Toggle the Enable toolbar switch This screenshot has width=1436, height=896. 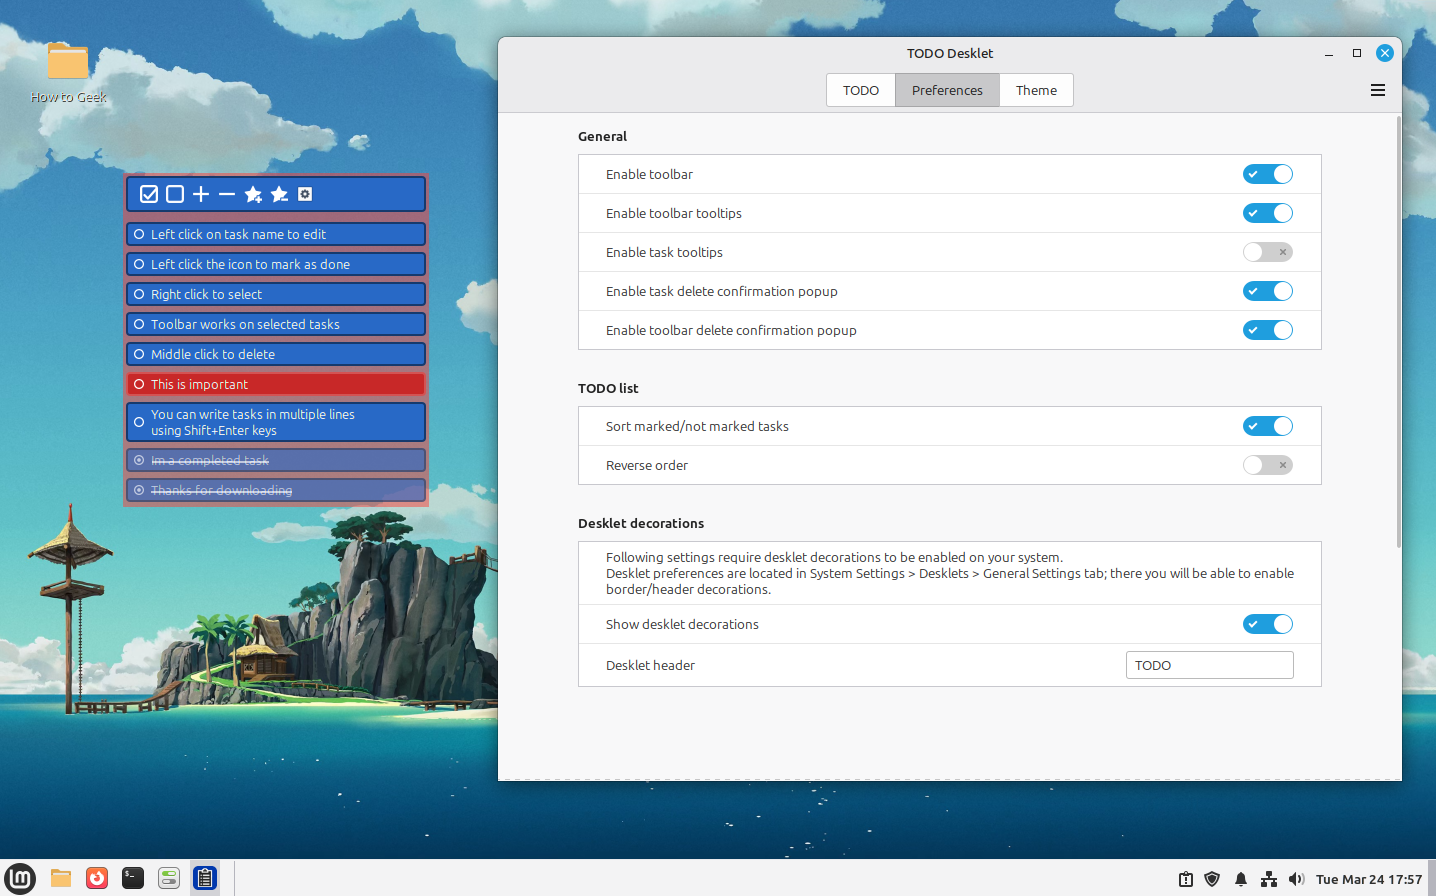coord(1268,174)
